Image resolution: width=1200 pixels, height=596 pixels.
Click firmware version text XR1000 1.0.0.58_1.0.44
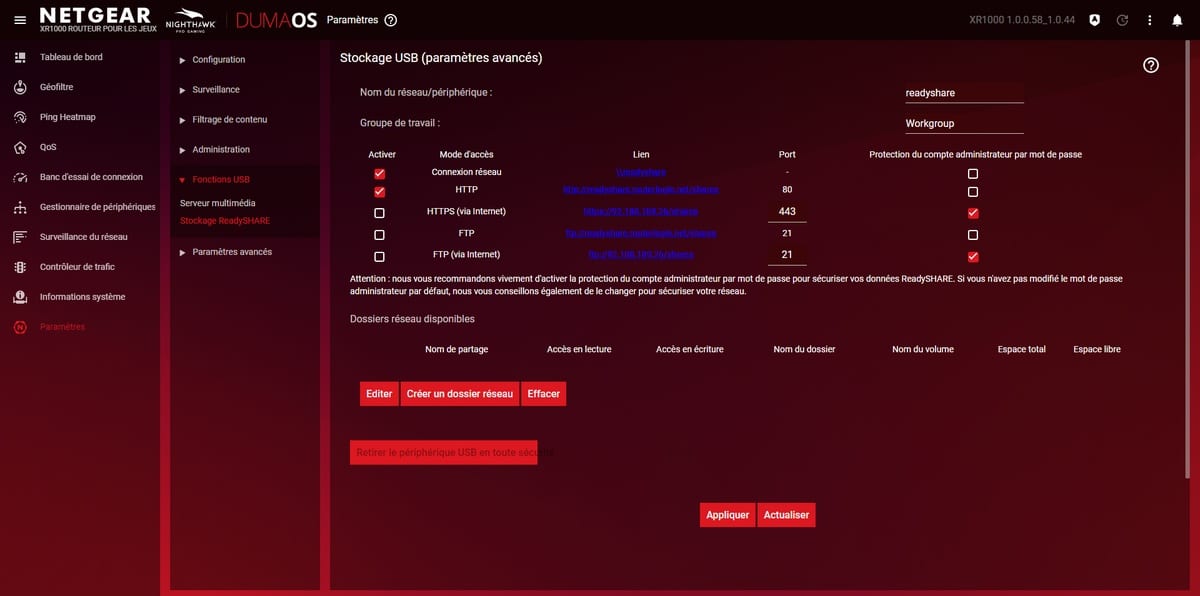pyautogui.click(x=1022, y=20)
